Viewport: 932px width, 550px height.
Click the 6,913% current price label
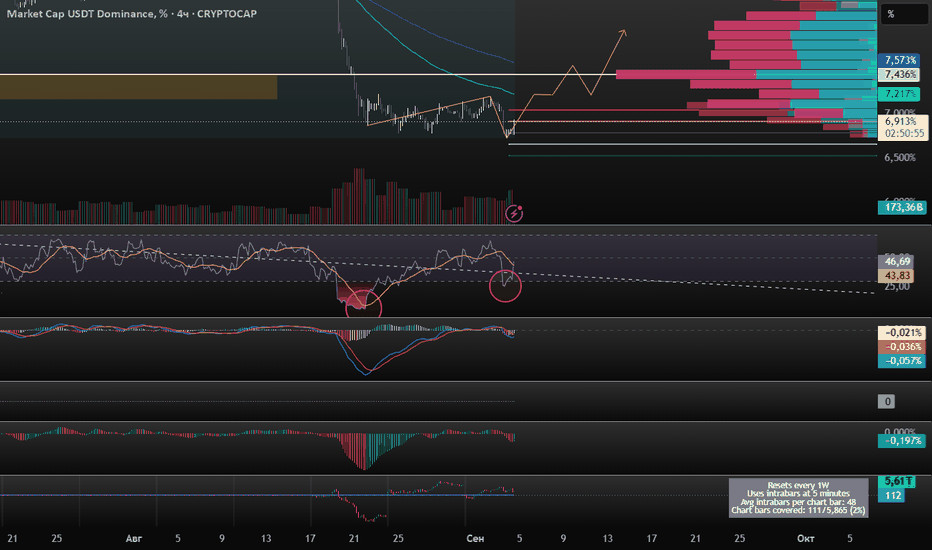pos(903,121)
